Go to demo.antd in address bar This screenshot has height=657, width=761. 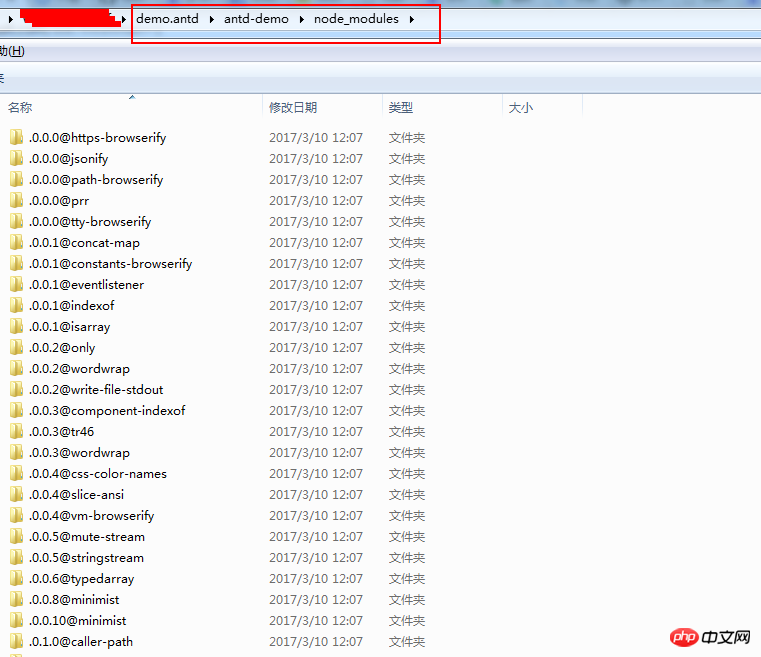click(167, 19)
